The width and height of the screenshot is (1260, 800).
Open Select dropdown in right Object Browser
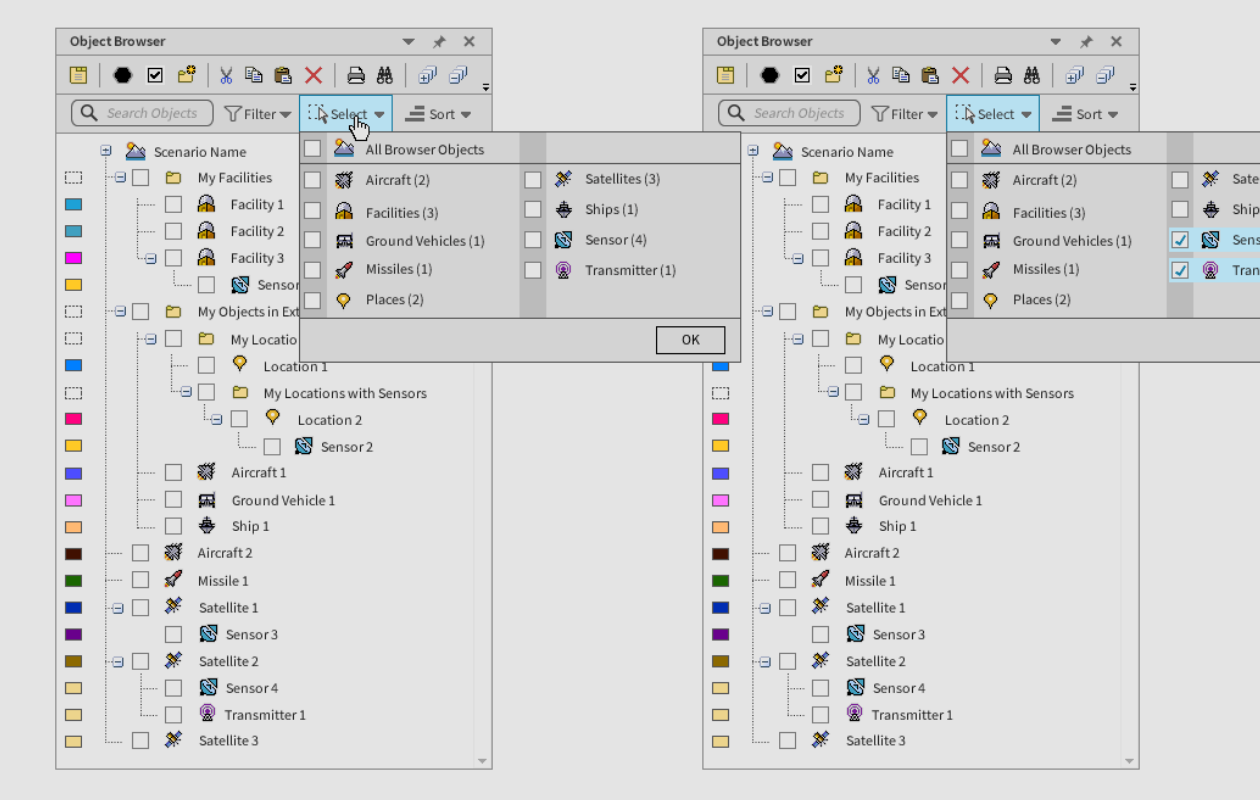pyautogui.click(x=993, y=114)
